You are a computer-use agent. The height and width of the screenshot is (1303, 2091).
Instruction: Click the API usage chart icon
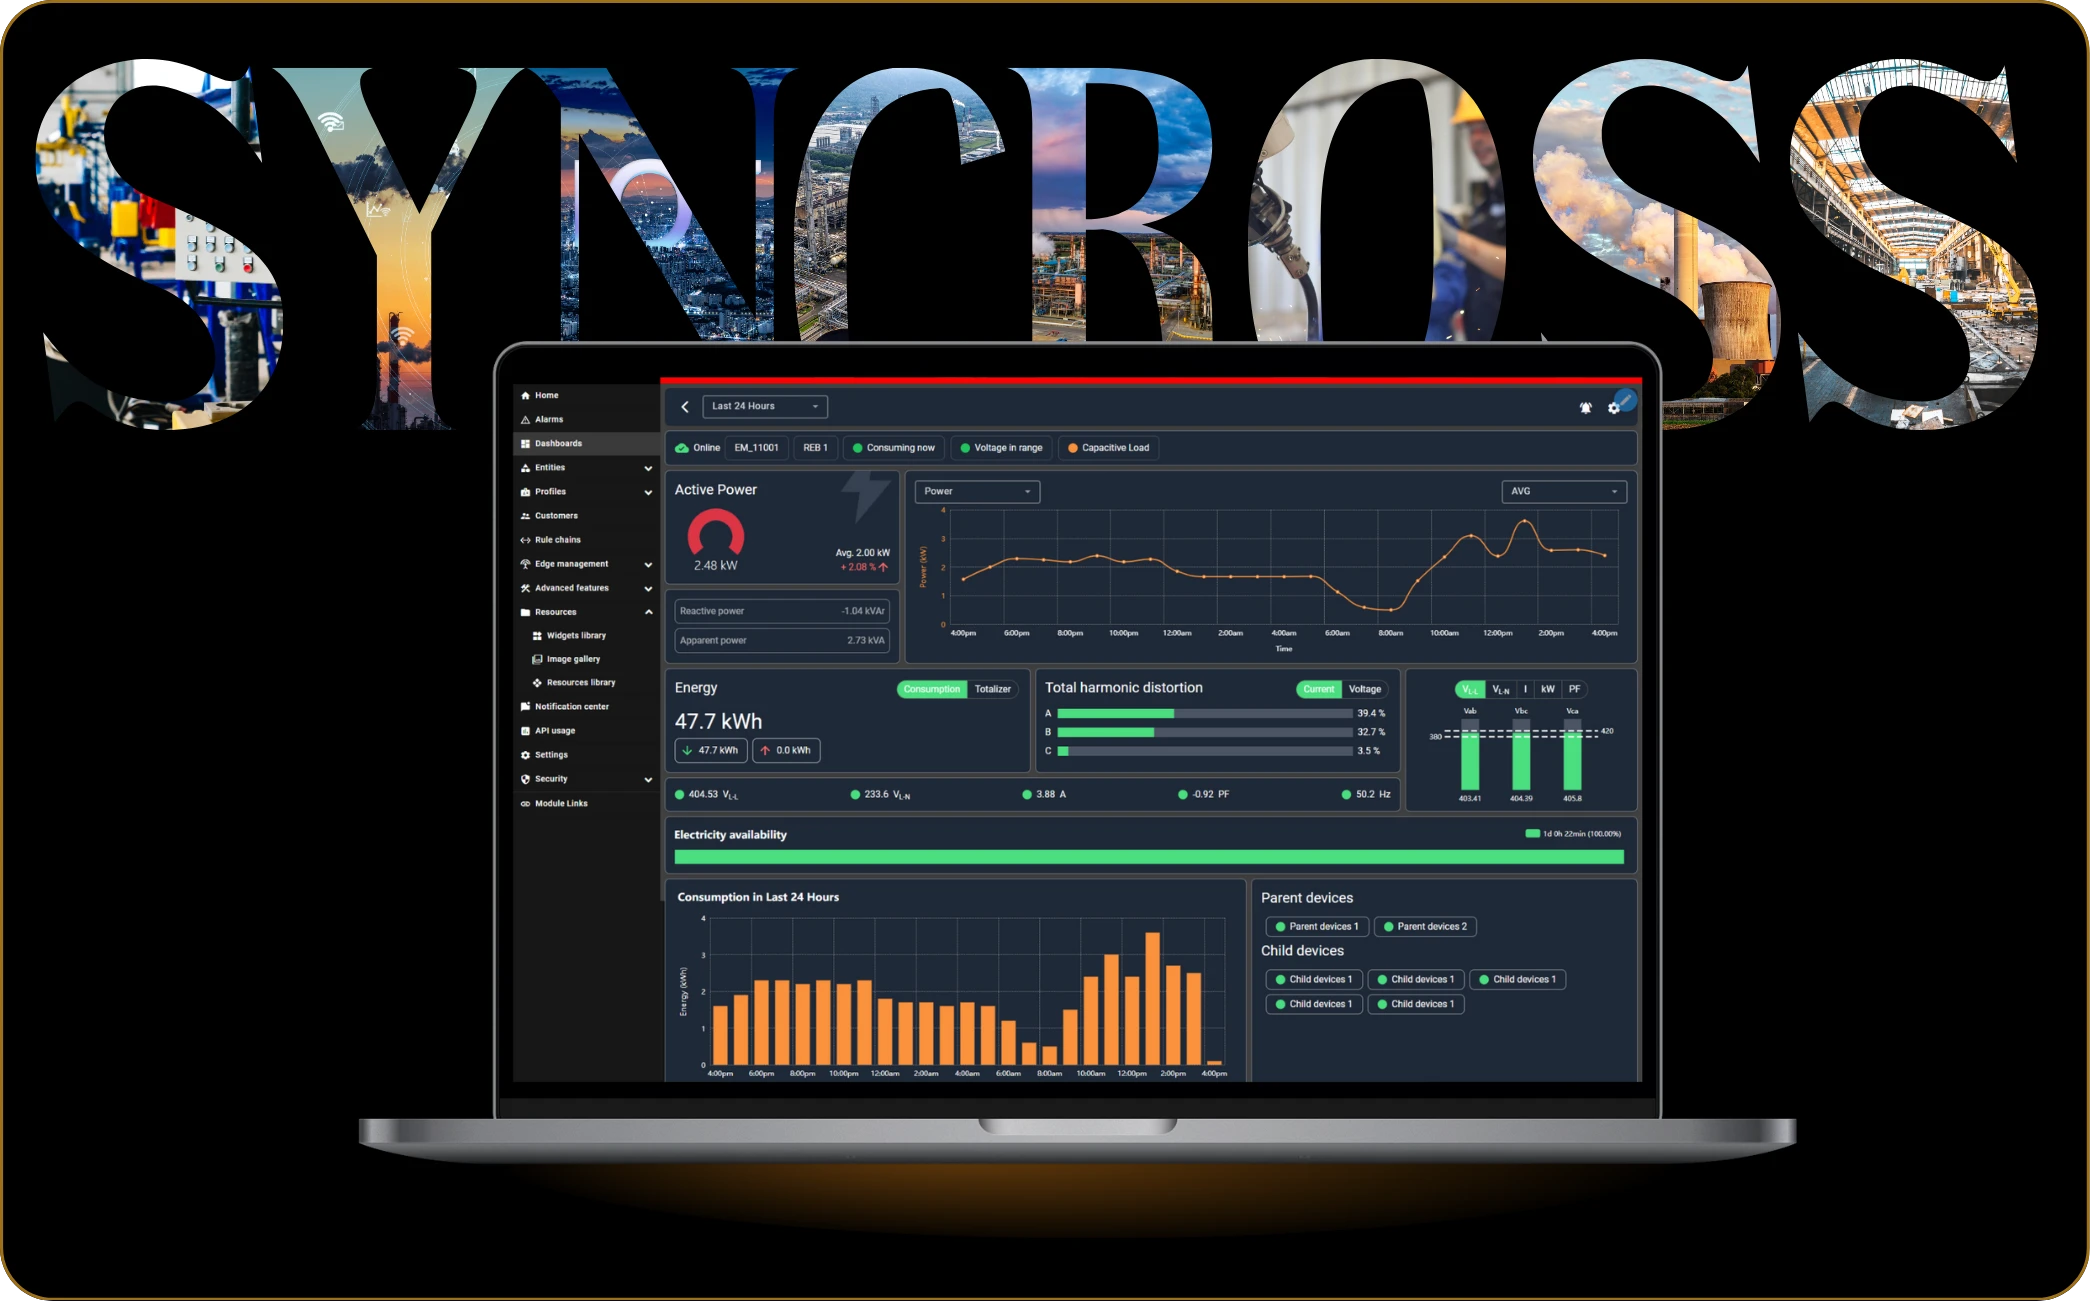point(525,731)
